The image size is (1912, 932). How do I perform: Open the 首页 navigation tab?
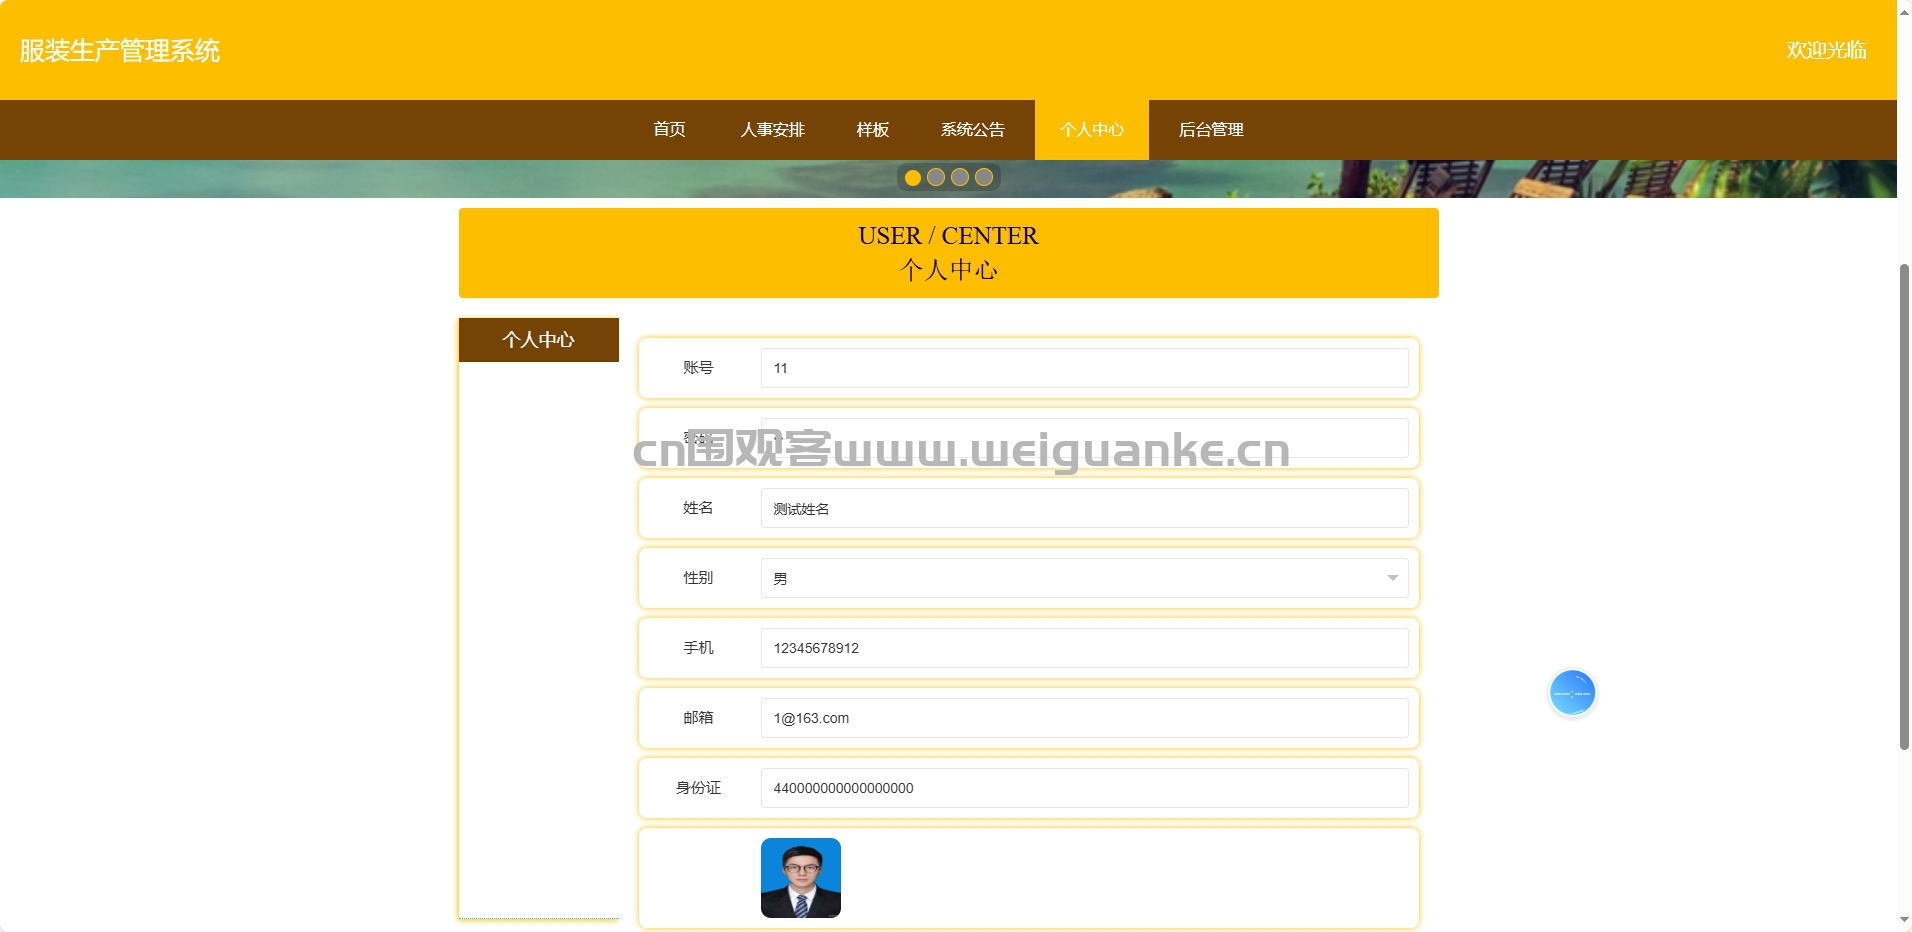click(669, 130)
